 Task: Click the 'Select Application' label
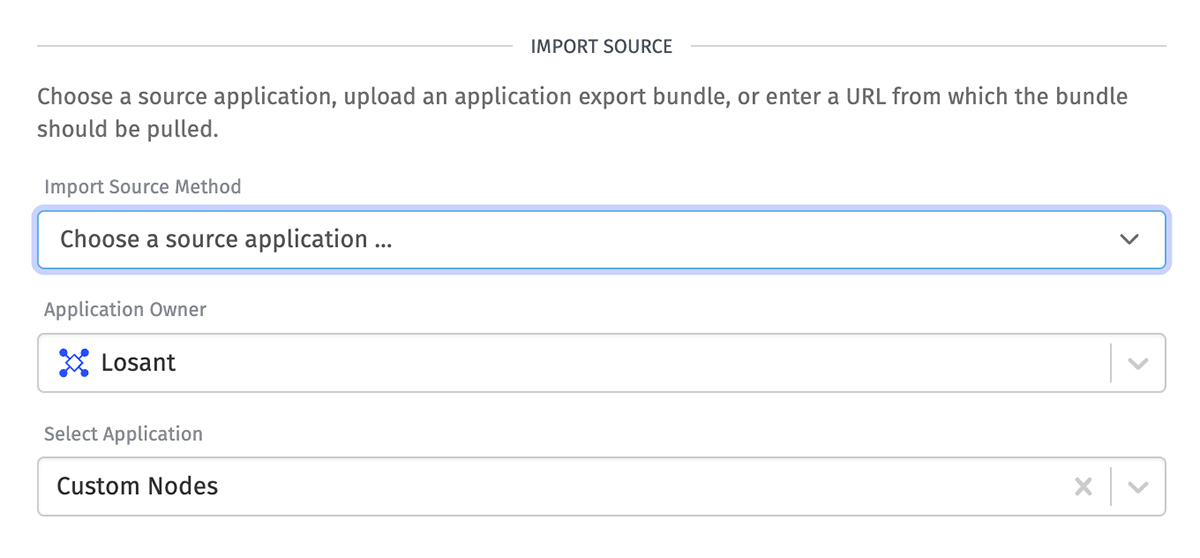click(123, 434)
